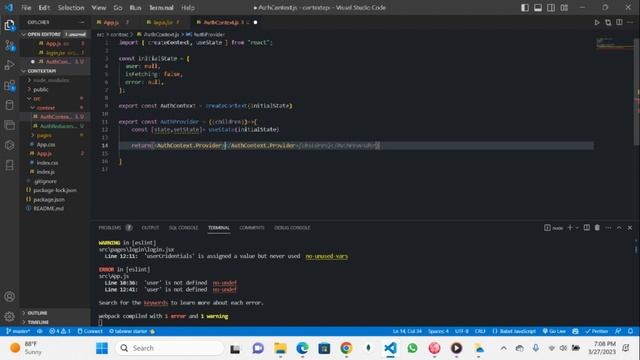Click the Run Code play icon in editor toolbar
Viewport: 640px width, 360px height.
(597, 22)
